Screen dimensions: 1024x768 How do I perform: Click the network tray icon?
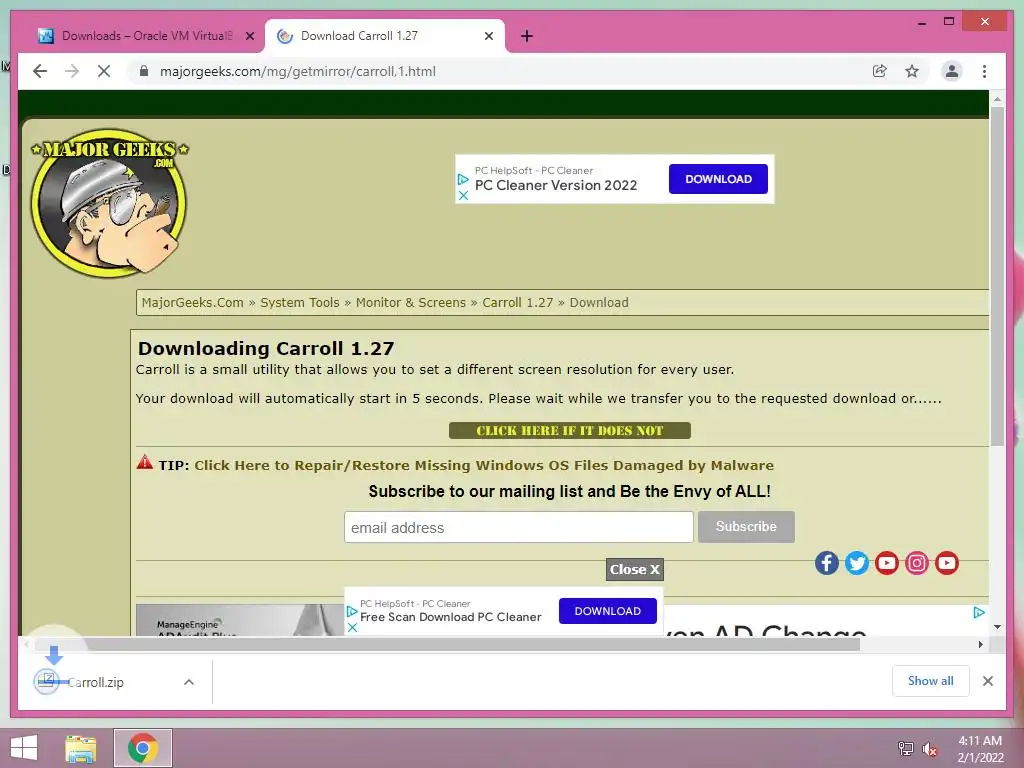coord(906,748)
